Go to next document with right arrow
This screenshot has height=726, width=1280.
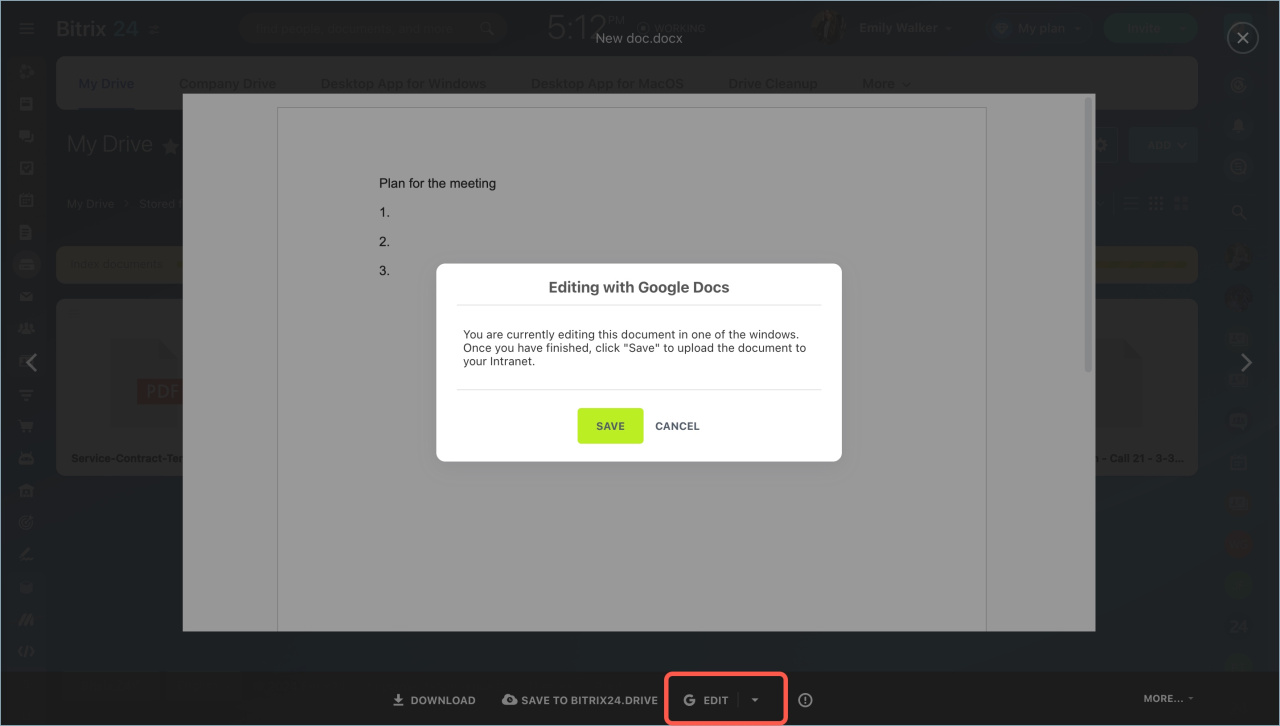coord(1246,362)
